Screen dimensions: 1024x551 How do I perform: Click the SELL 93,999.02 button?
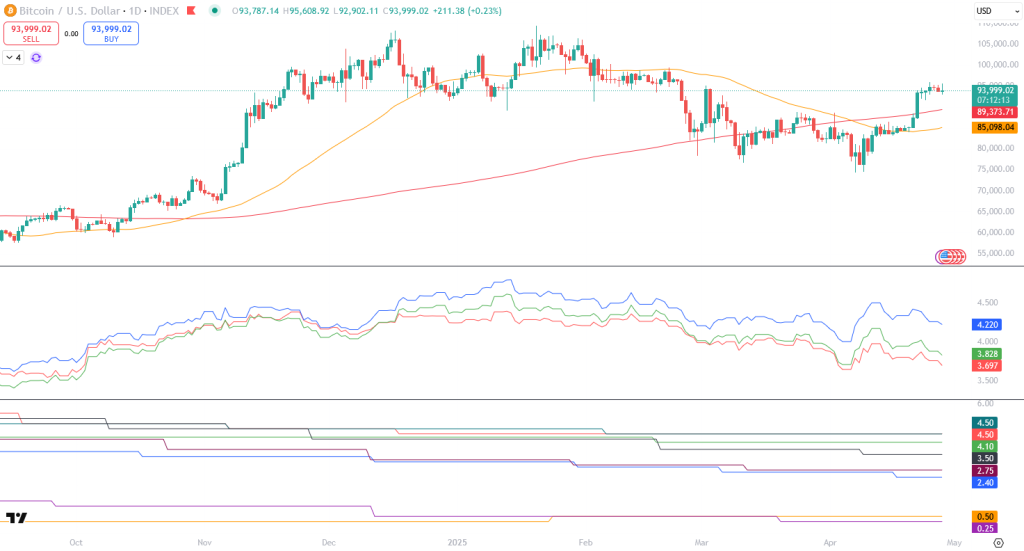31,33
